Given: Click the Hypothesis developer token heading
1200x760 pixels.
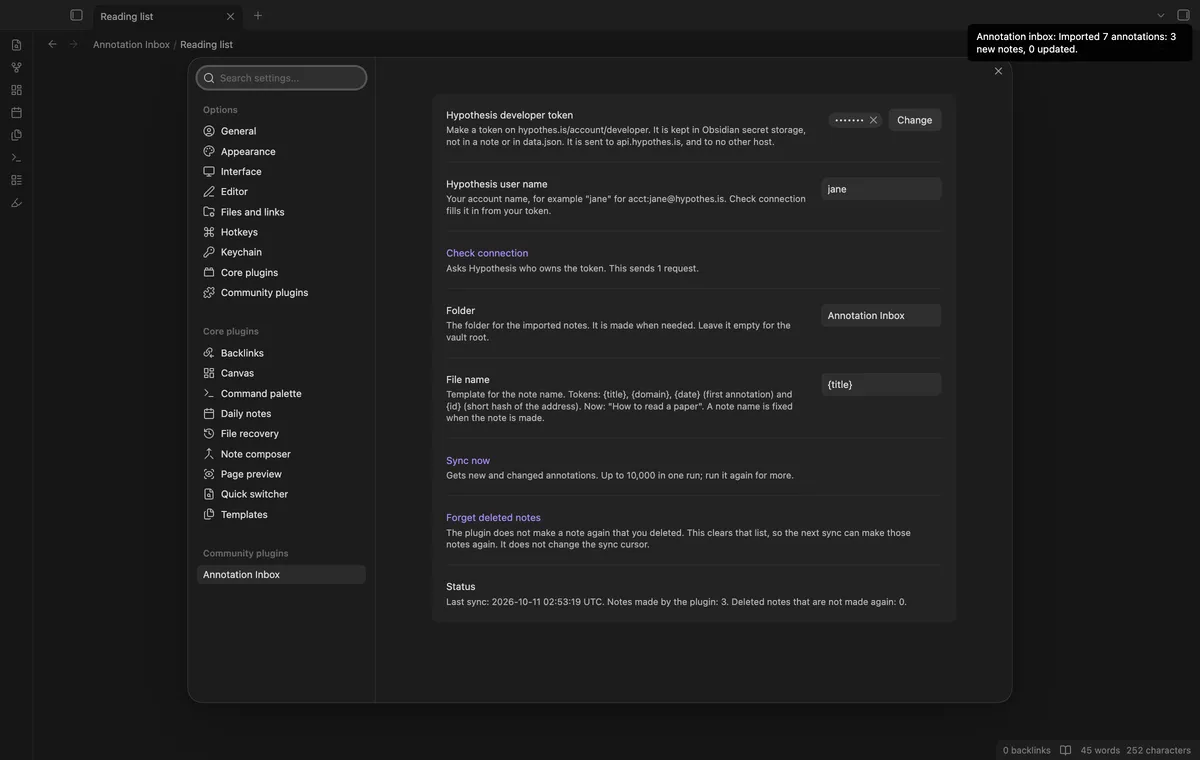Looking at the screenshot, I should coord(509,115).
